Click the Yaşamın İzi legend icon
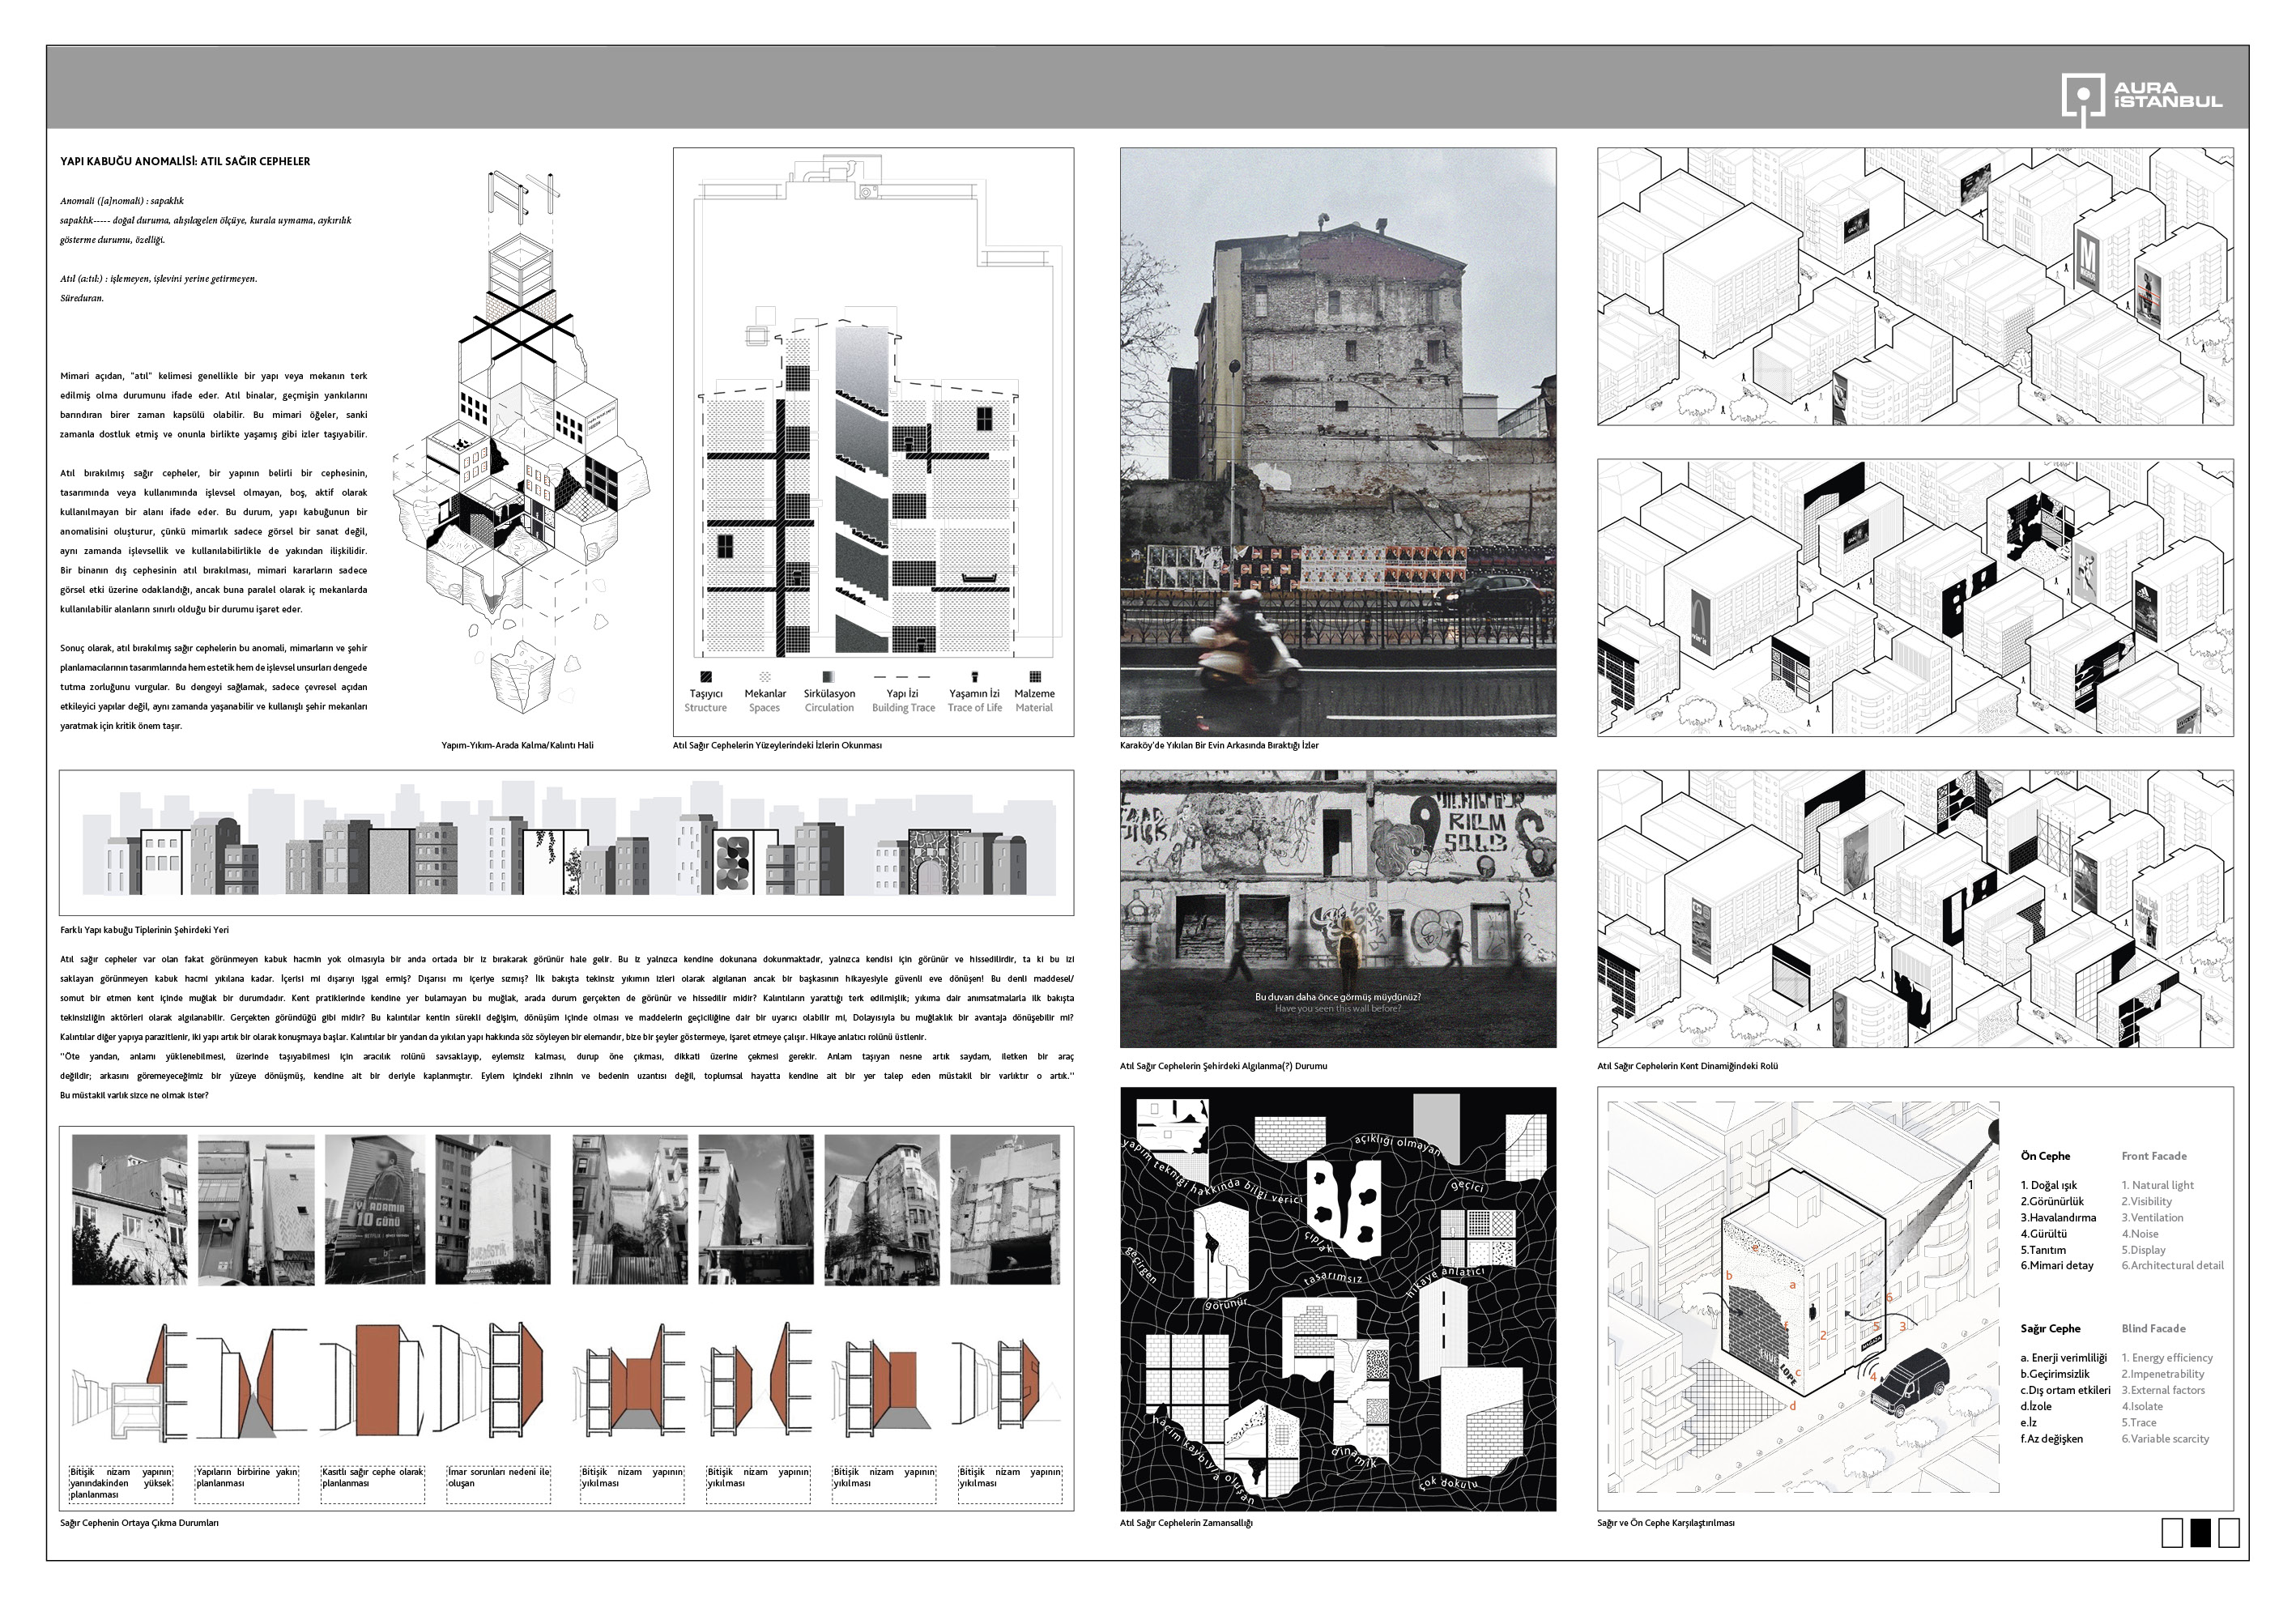Image resolution: width=2296 pixels, height=1607 pixels. (974, 676)
